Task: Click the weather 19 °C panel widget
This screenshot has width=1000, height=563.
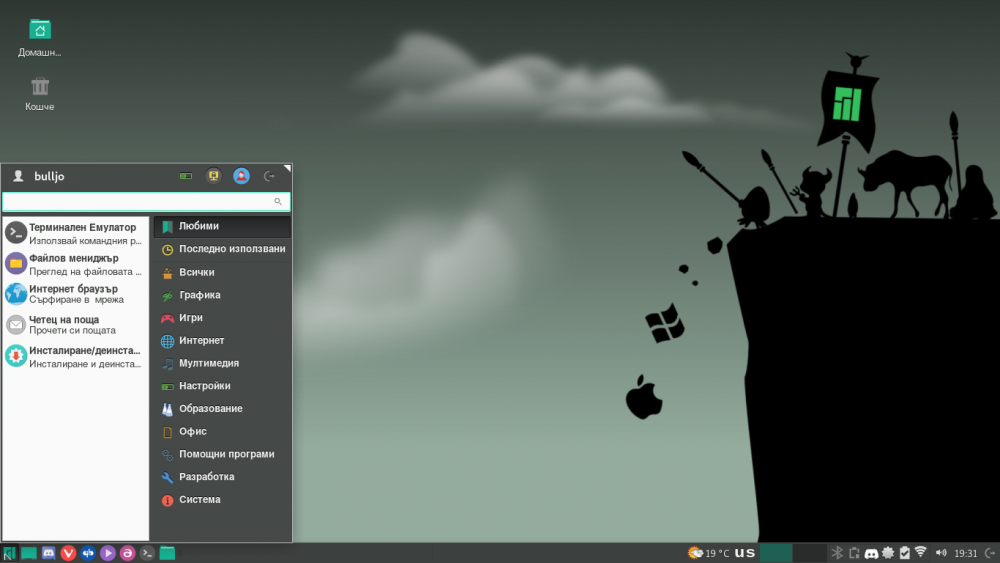Action: pyautogui.click(x=709, y=553)
